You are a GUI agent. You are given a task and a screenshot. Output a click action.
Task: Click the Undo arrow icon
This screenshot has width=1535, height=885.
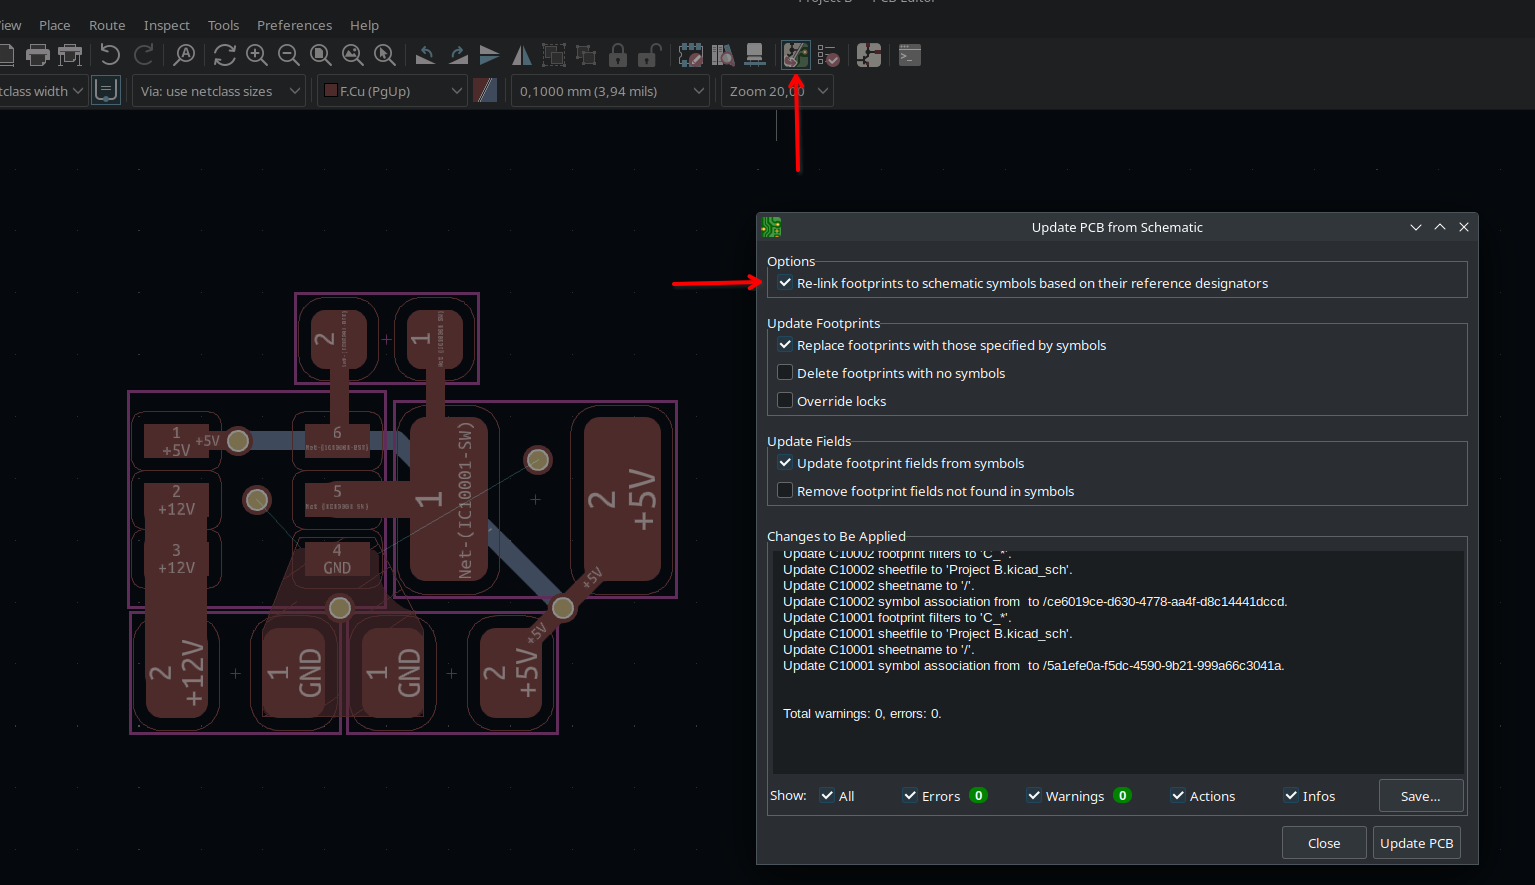(110, 56)
